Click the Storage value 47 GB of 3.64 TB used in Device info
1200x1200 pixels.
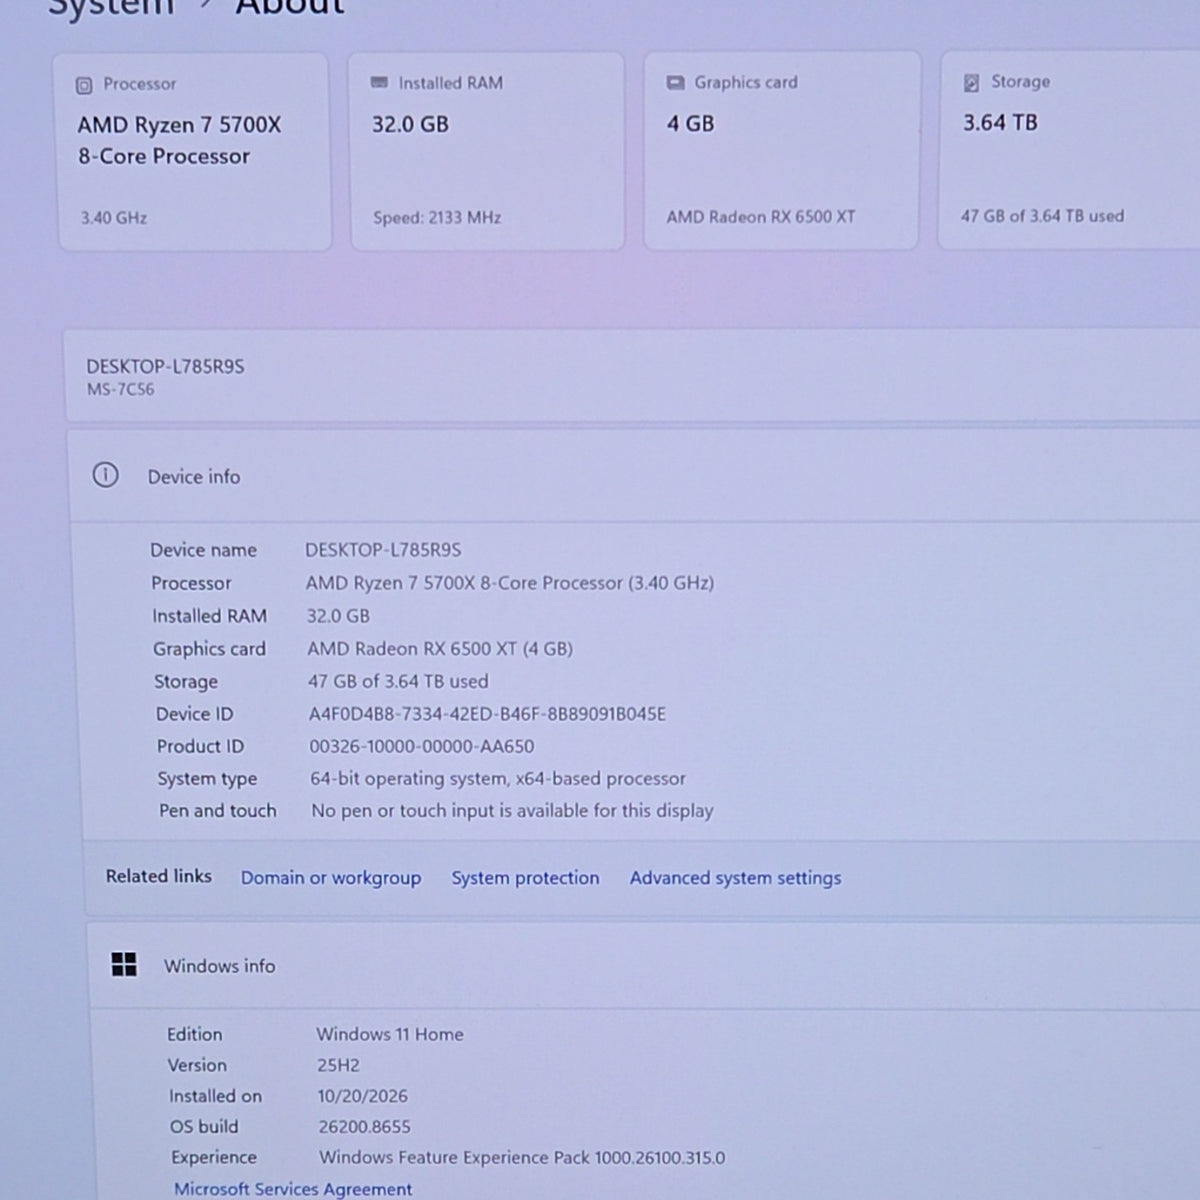click(398, 681)
